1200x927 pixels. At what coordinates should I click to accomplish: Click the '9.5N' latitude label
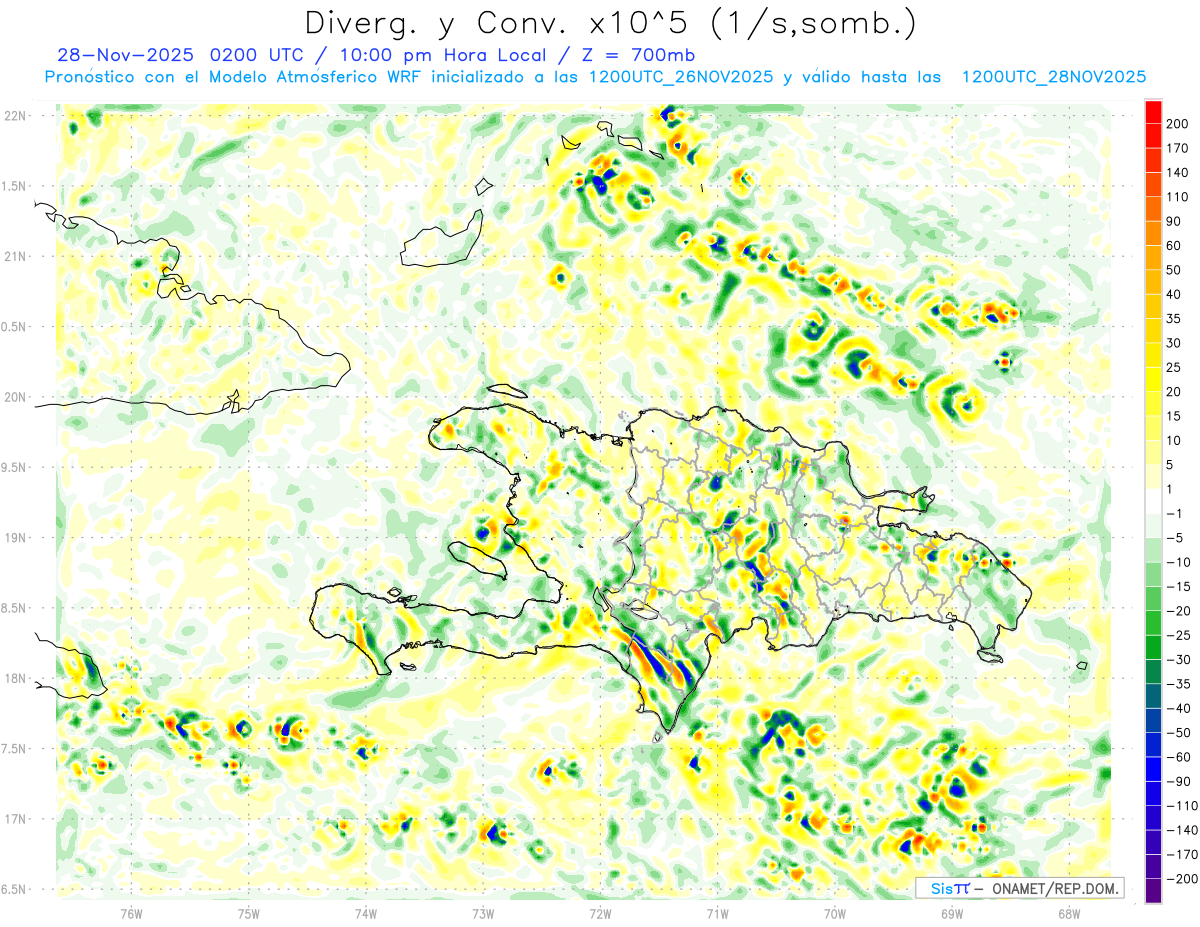click(15, 468)
